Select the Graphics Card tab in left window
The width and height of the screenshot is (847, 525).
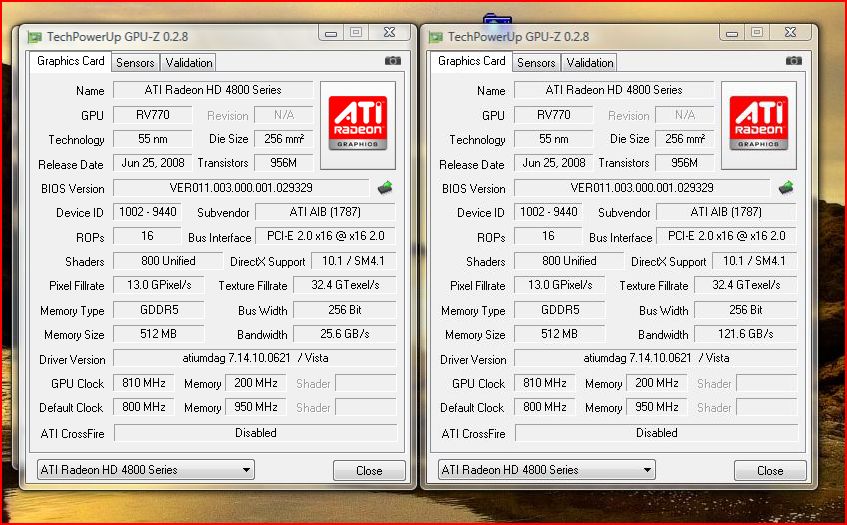(70, 61)
